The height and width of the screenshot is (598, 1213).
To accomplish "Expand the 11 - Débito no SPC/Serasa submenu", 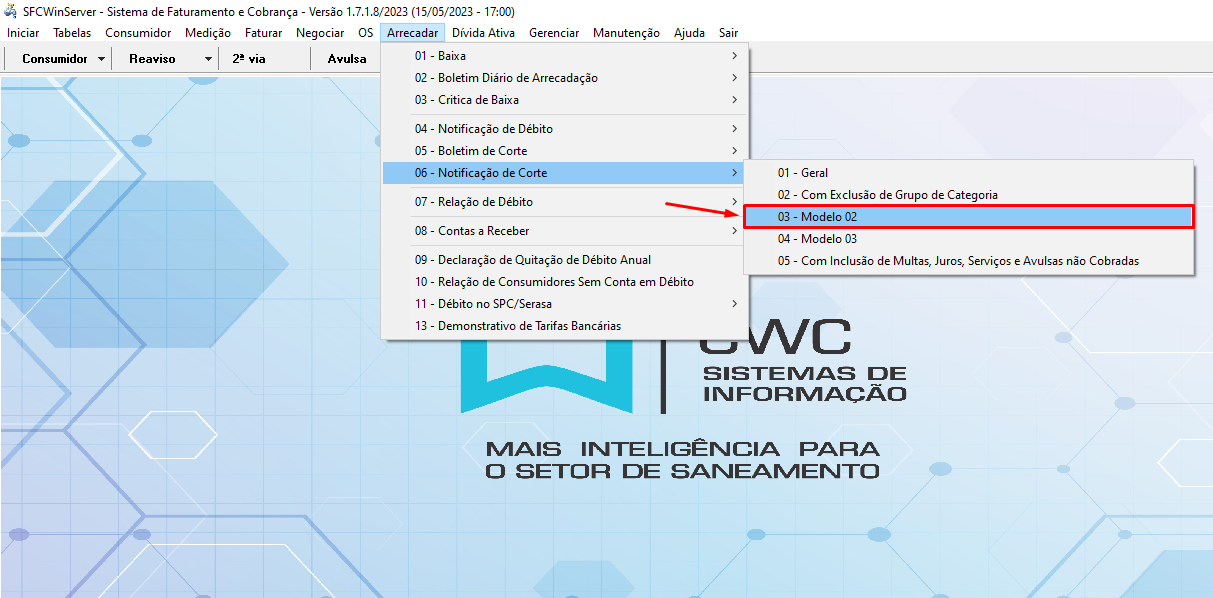I will 483,304.
